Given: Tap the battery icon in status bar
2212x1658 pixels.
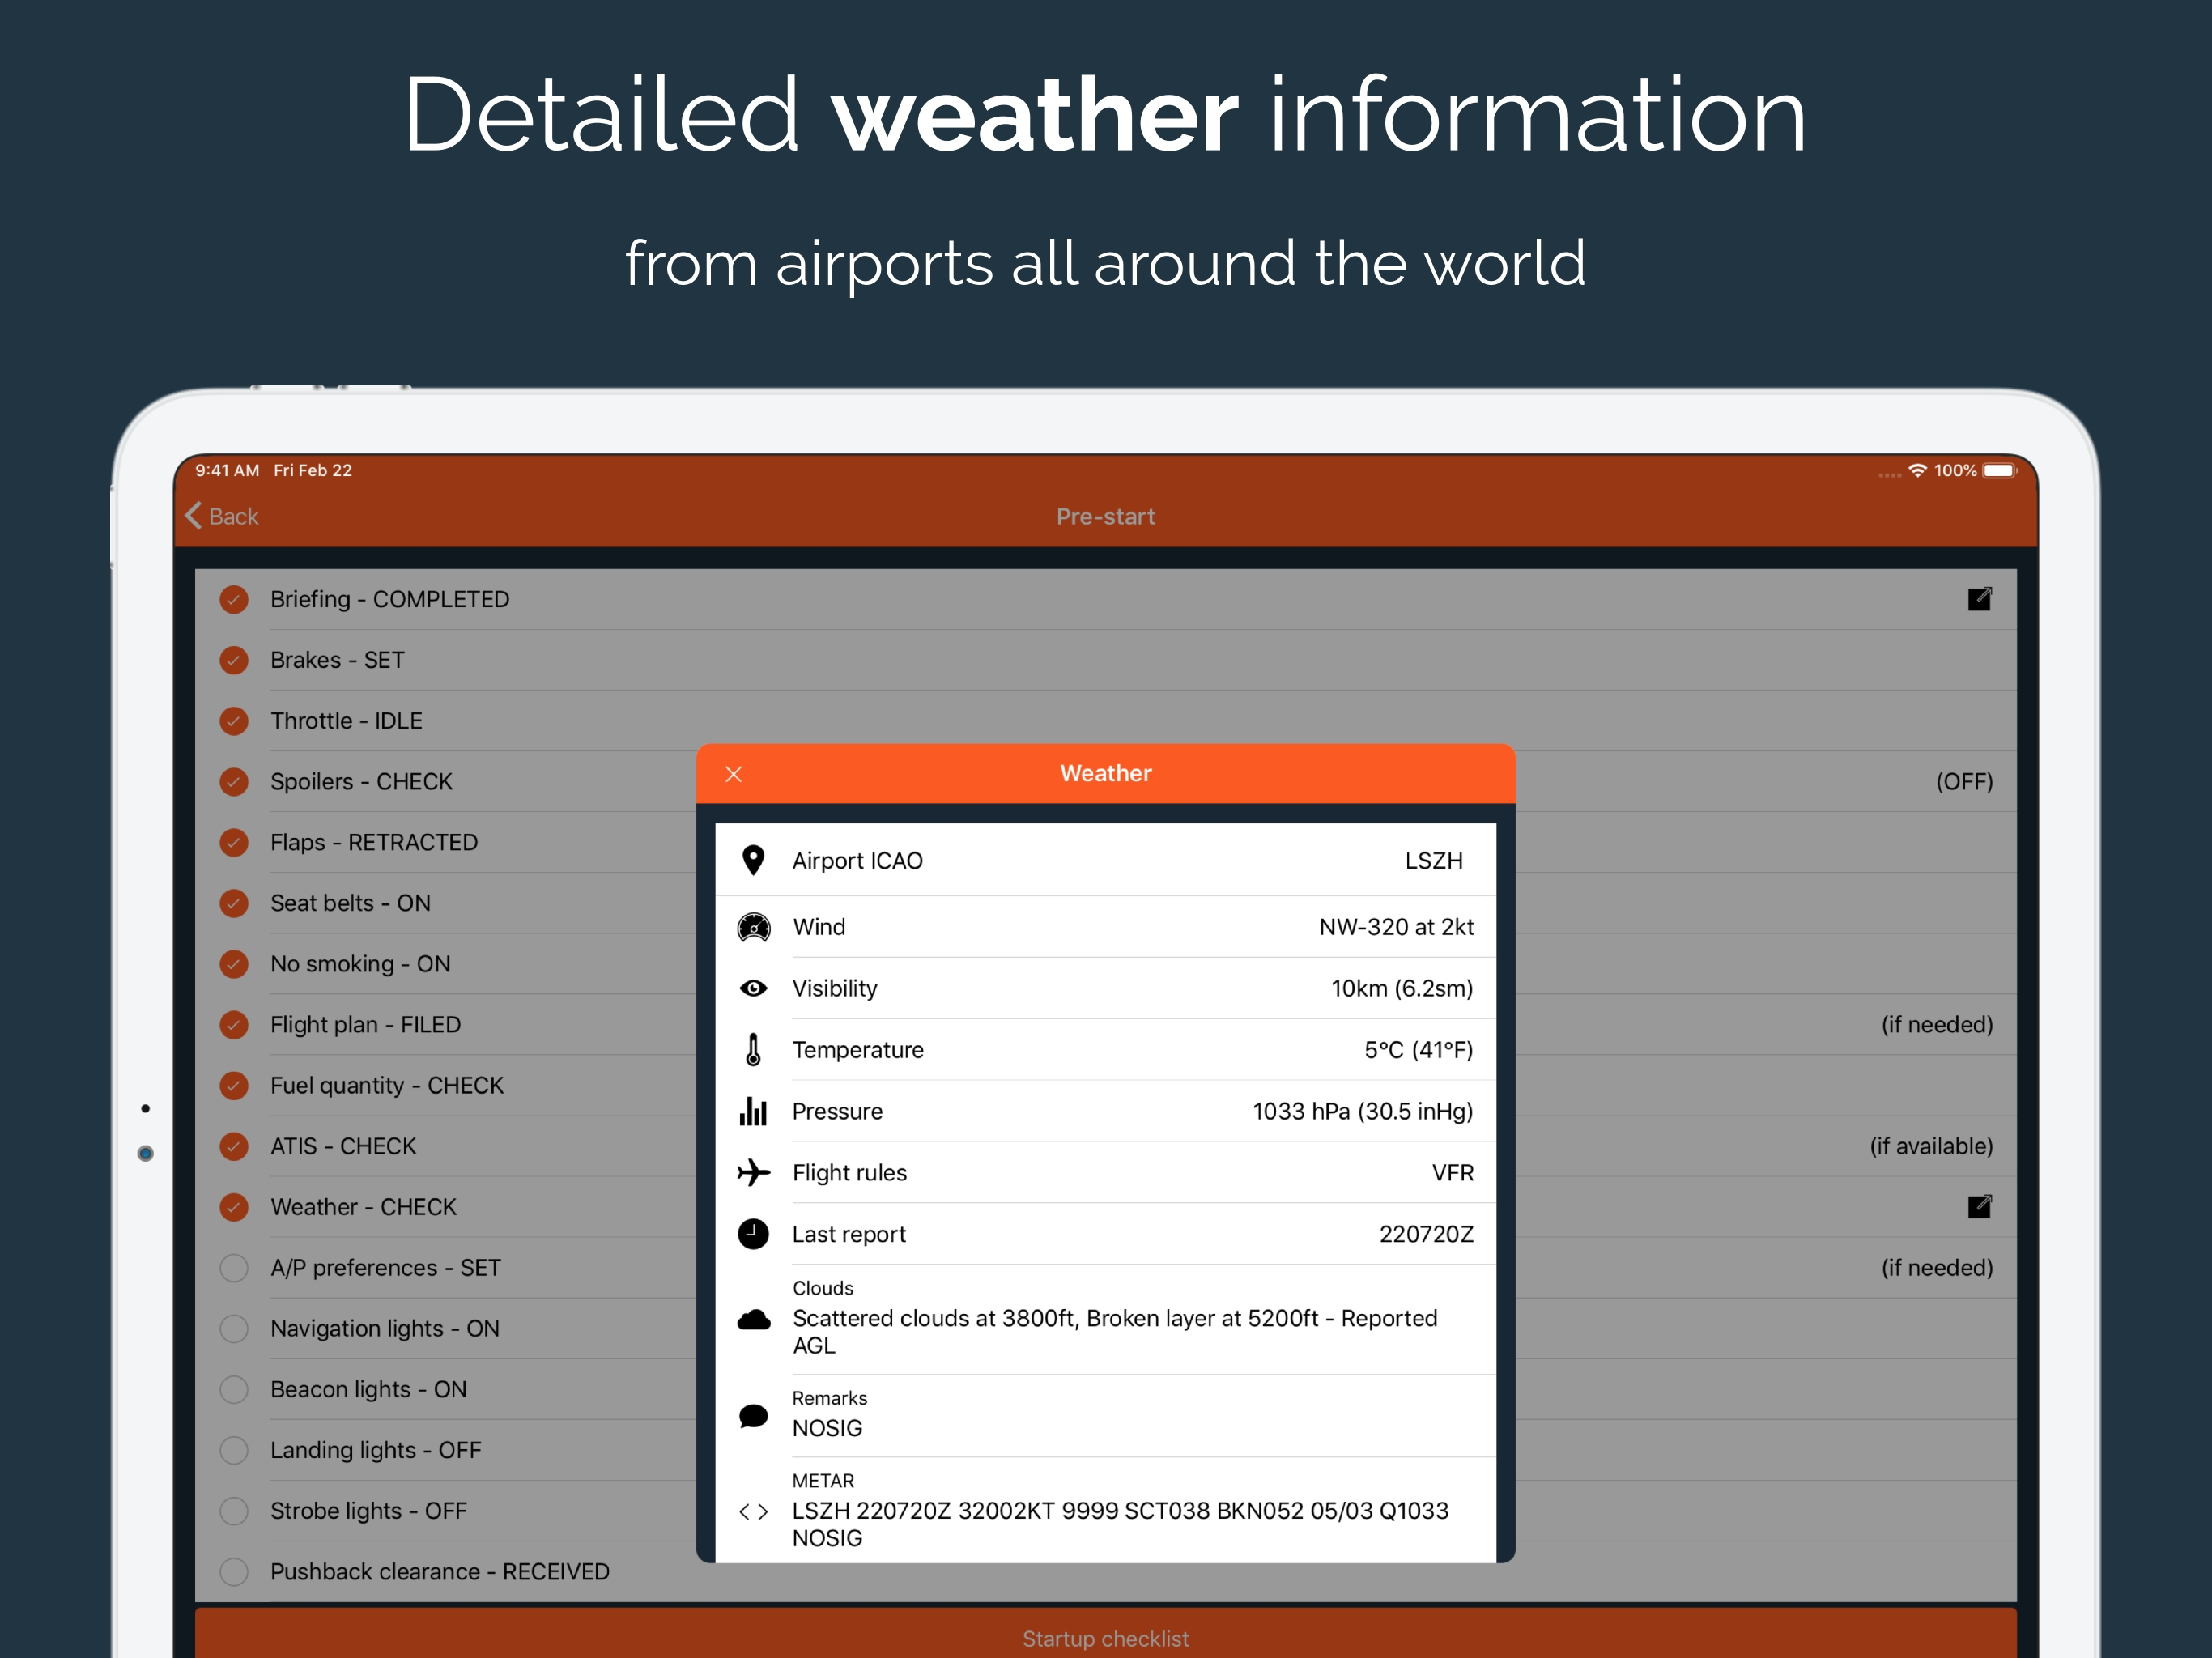Looking at the screenshot, I should point(2000,470).
